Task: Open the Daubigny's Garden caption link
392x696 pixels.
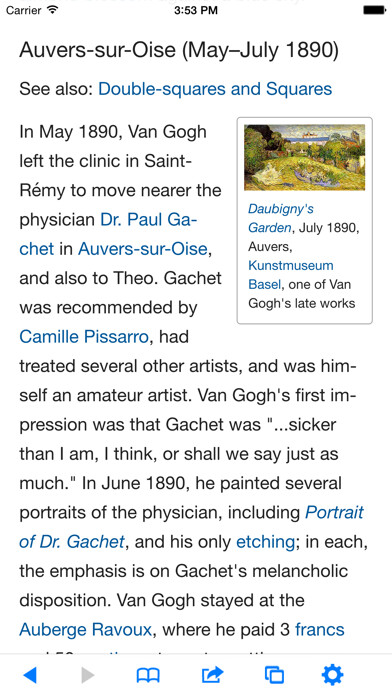Action: pyautogui.click(x=281, y=218)
